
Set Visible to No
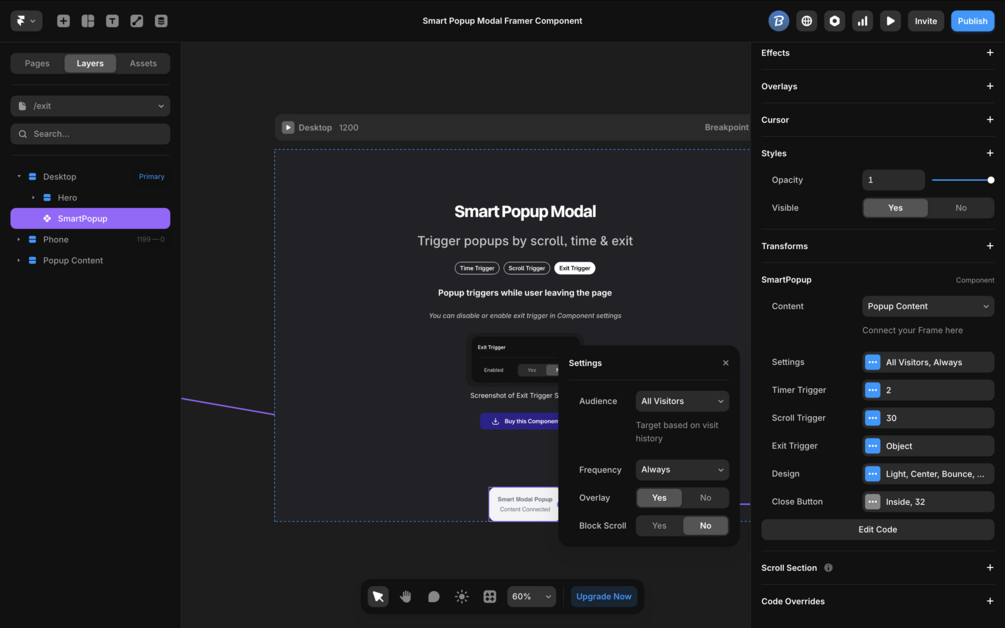click(x=961, y=208)
